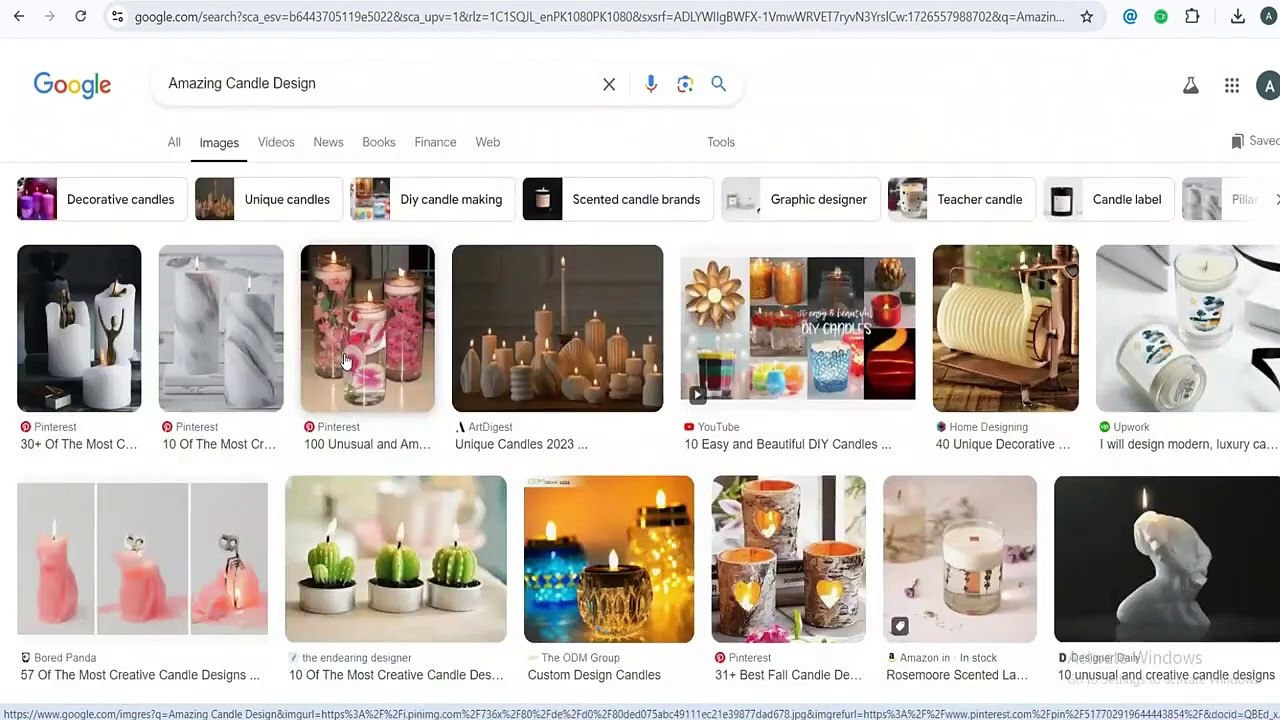Open the Home Designing coil candle image

point(1005,328)
